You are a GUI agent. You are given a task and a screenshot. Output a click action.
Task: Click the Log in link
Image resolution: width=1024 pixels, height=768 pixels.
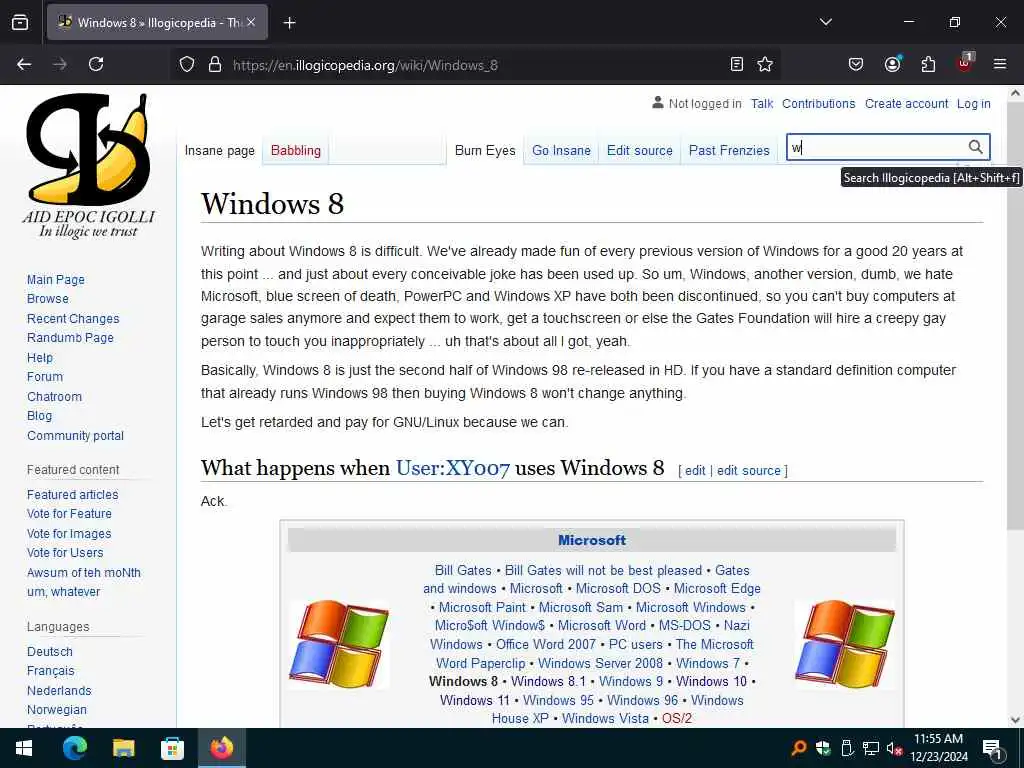[973, 104]
